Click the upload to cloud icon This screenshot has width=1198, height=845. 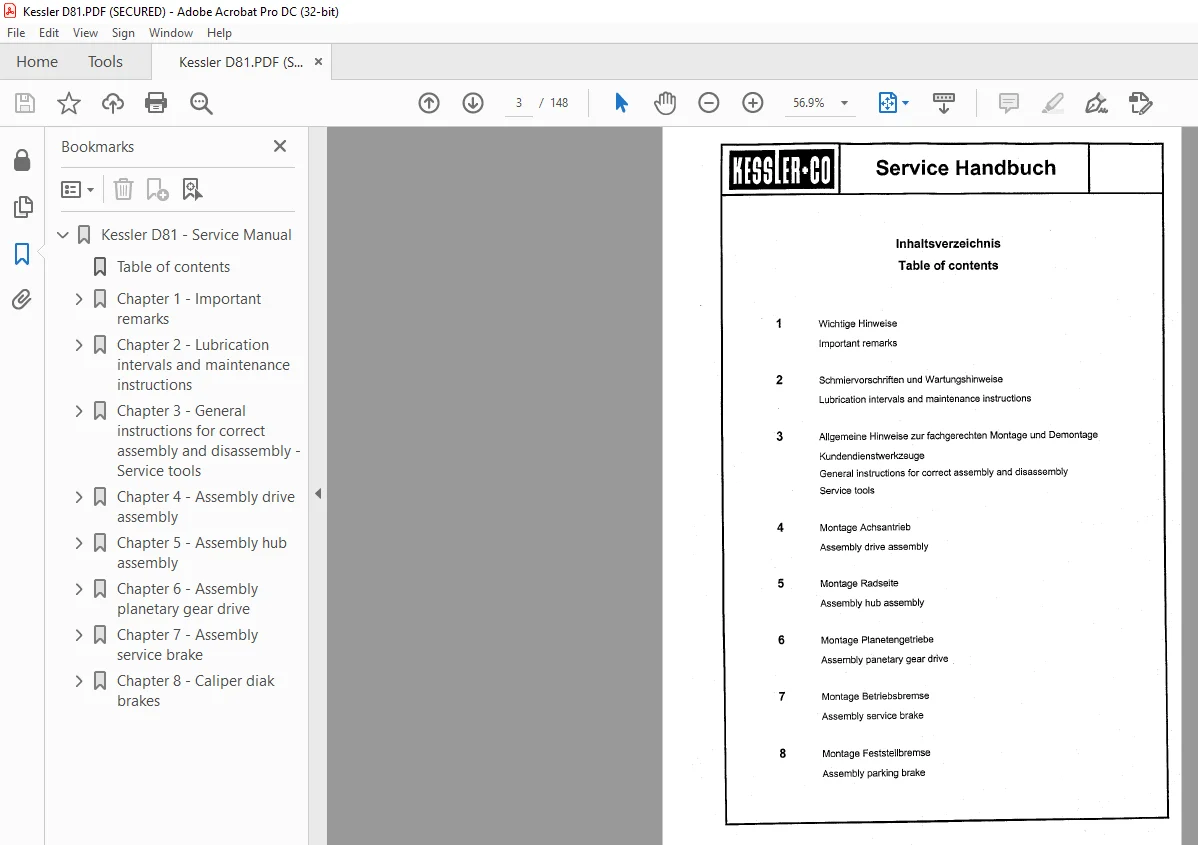113,103
